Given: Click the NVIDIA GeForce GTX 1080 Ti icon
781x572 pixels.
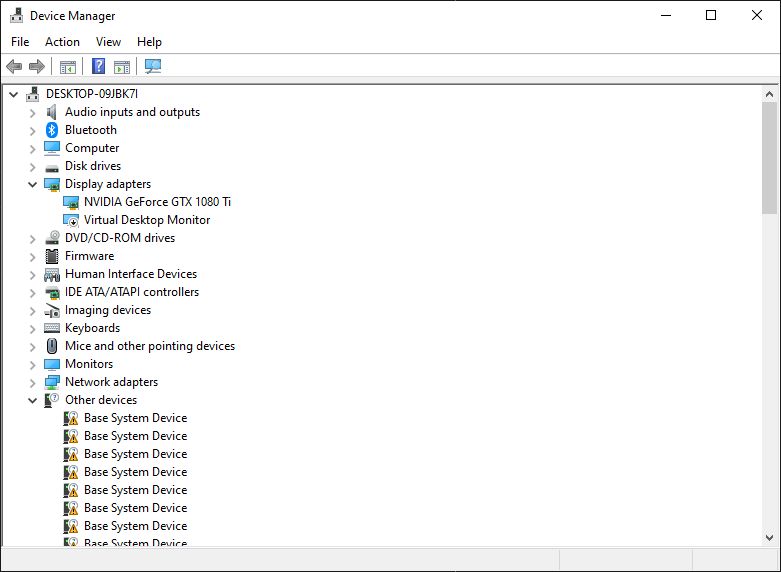Looking at the screenshot, I should (x=71, y=202).
